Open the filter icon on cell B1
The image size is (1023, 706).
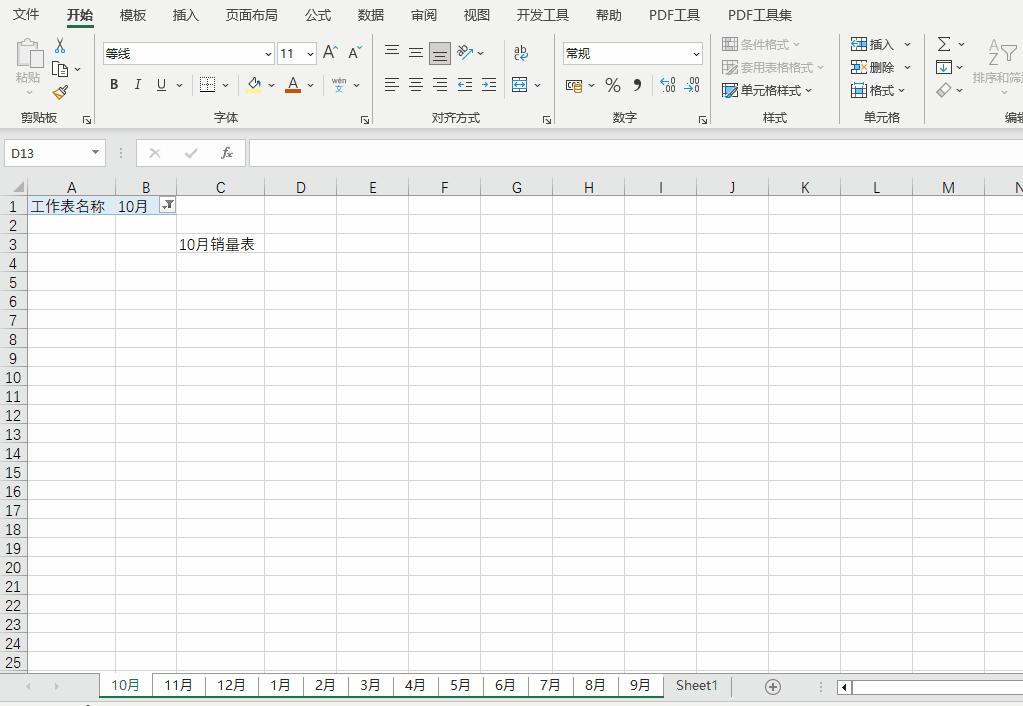[168, 206]
